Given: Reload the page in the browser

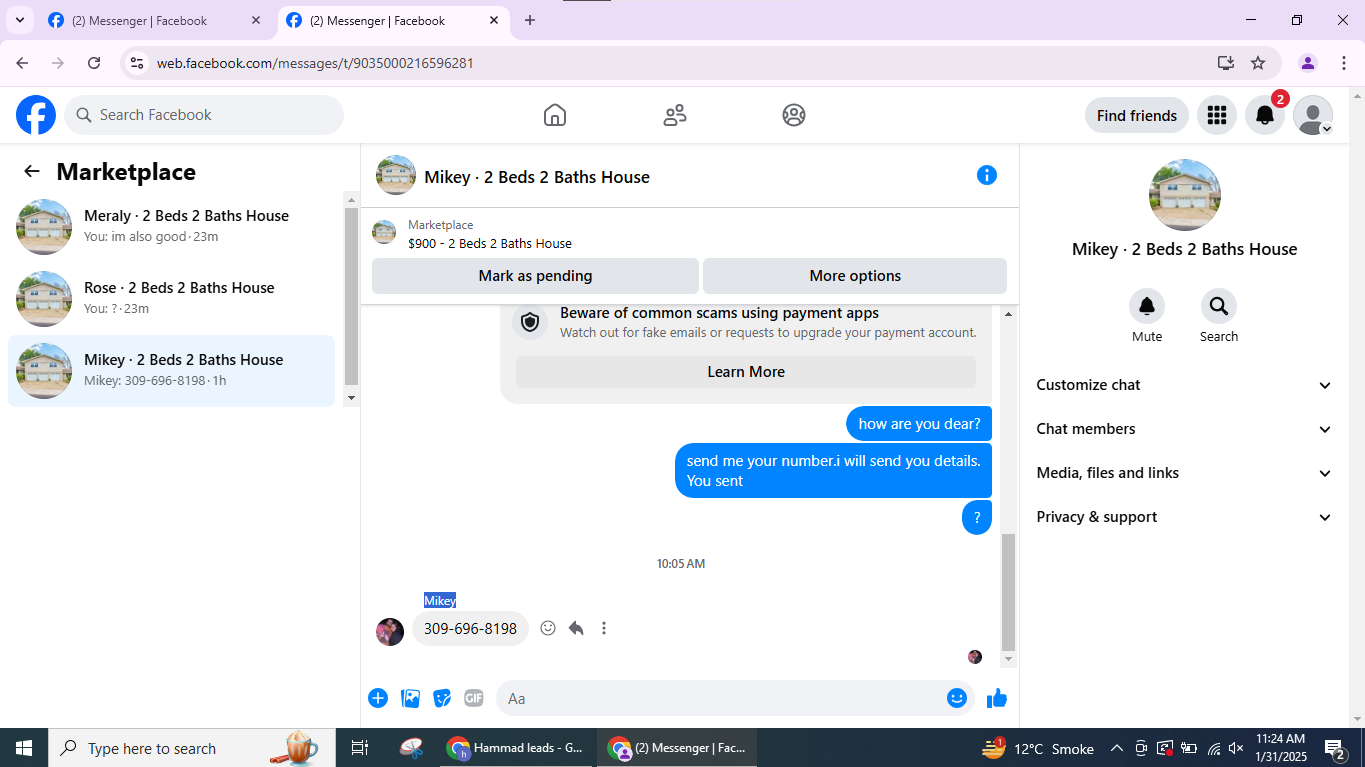Looking at the screenshot, I should point(94,63).
